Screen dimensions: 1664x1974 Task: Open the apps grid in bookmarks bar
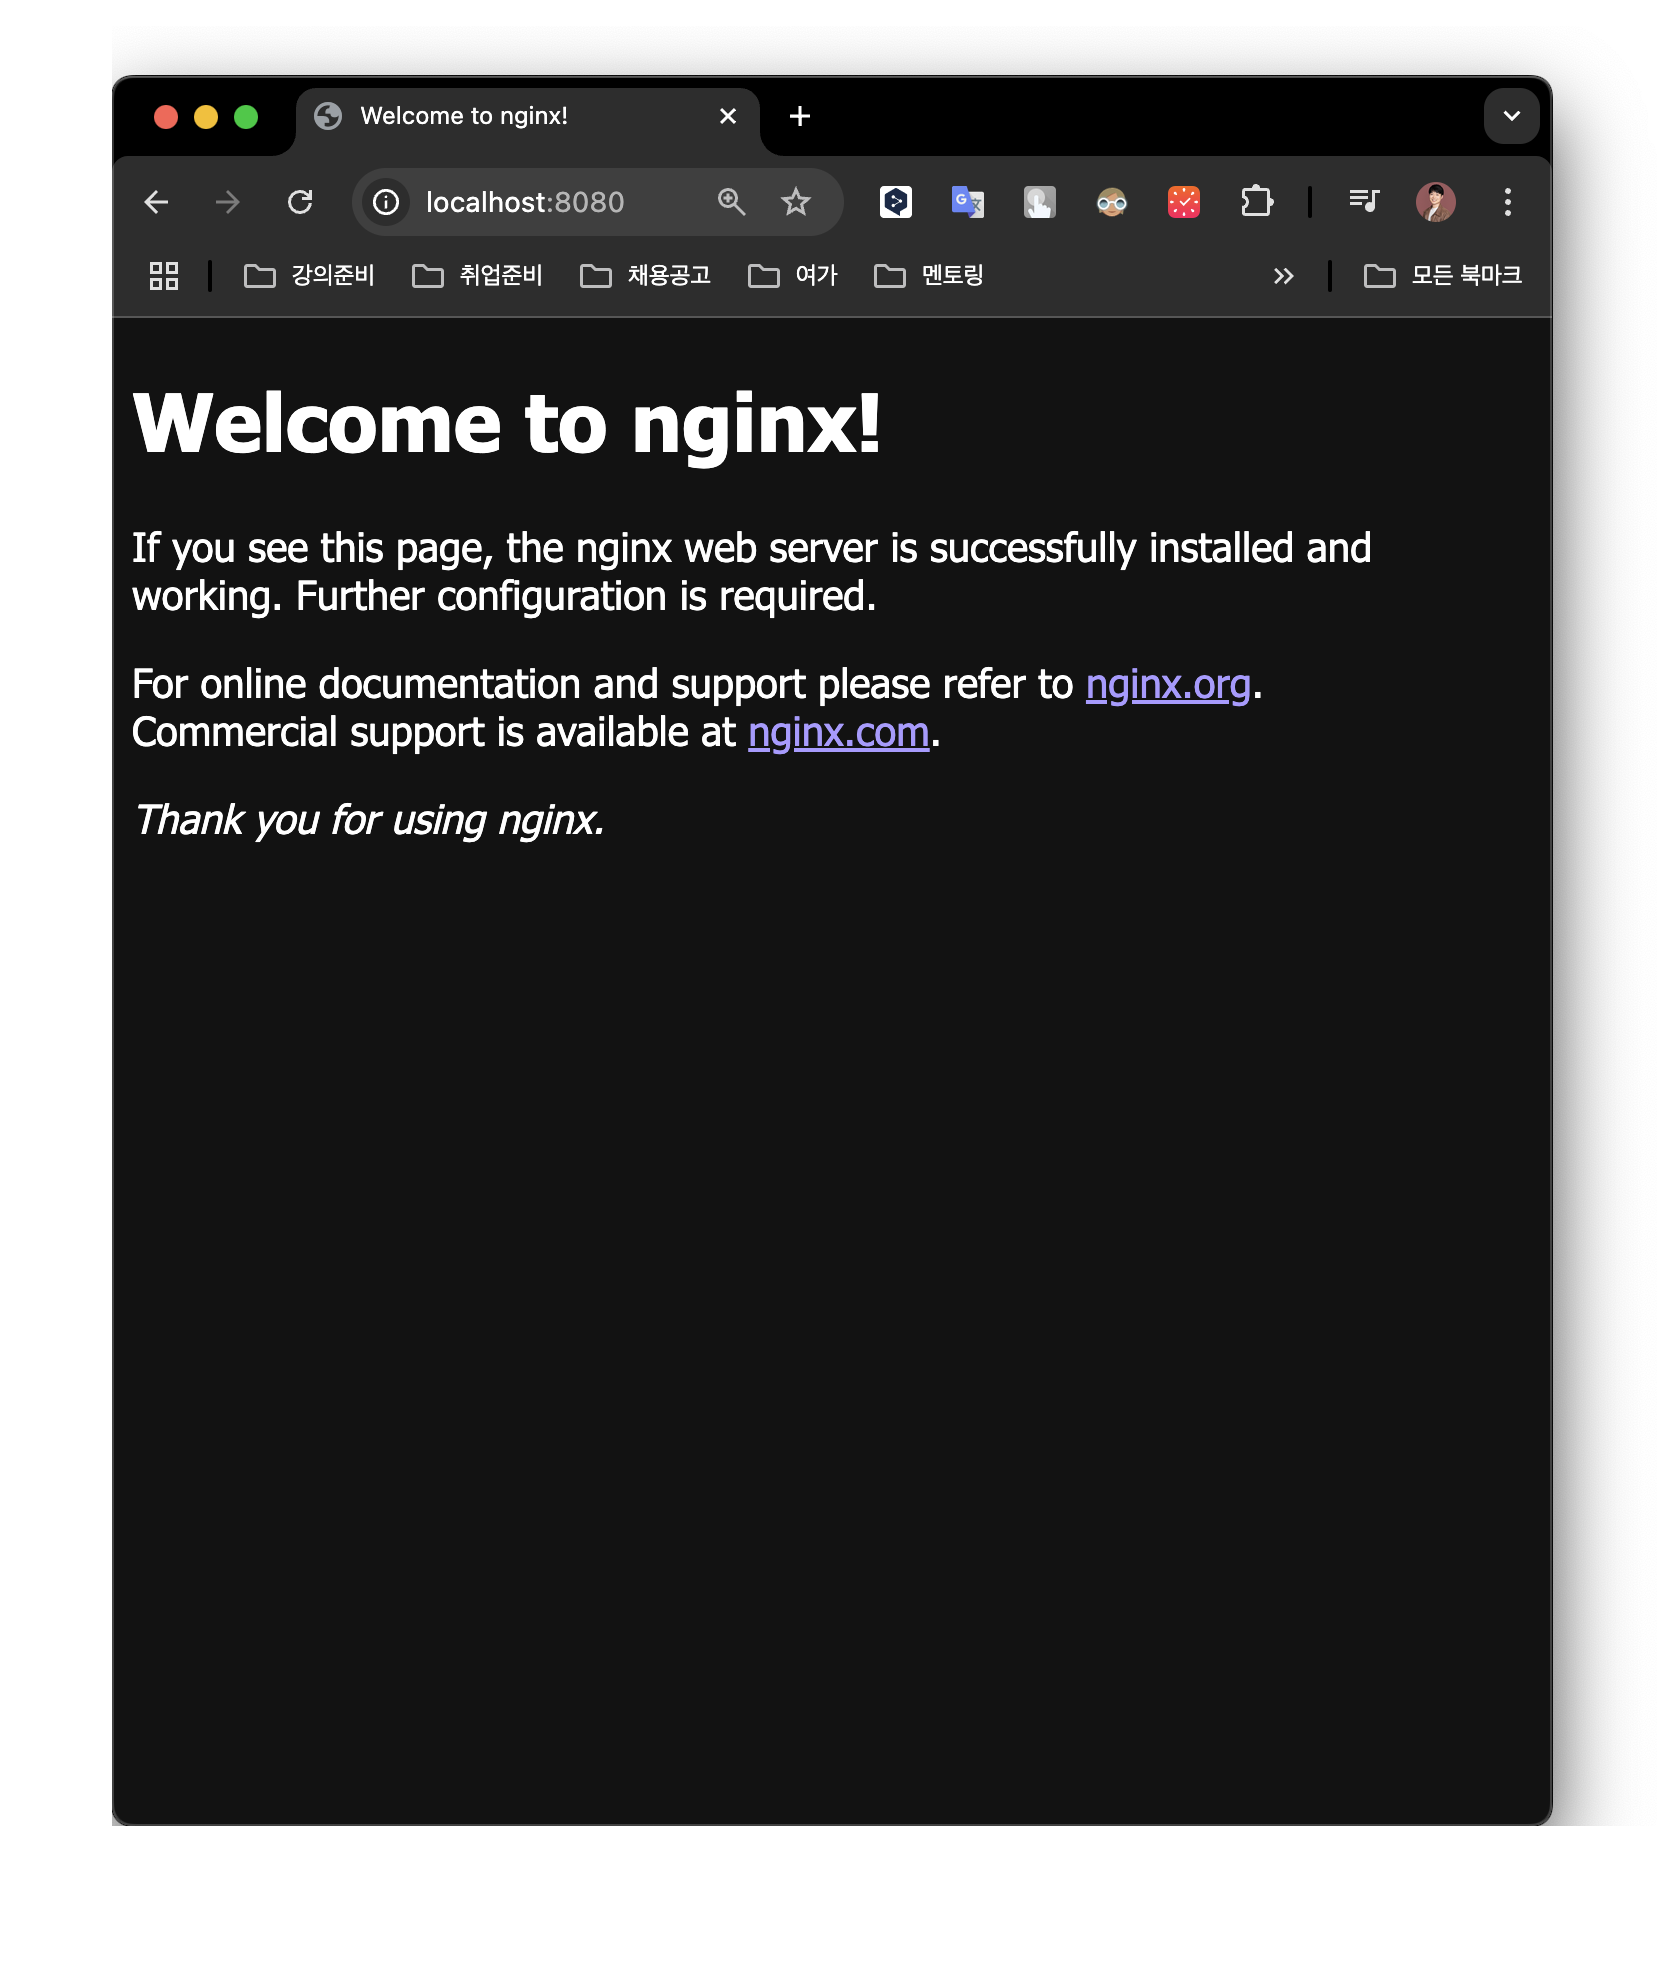[164, 276]
